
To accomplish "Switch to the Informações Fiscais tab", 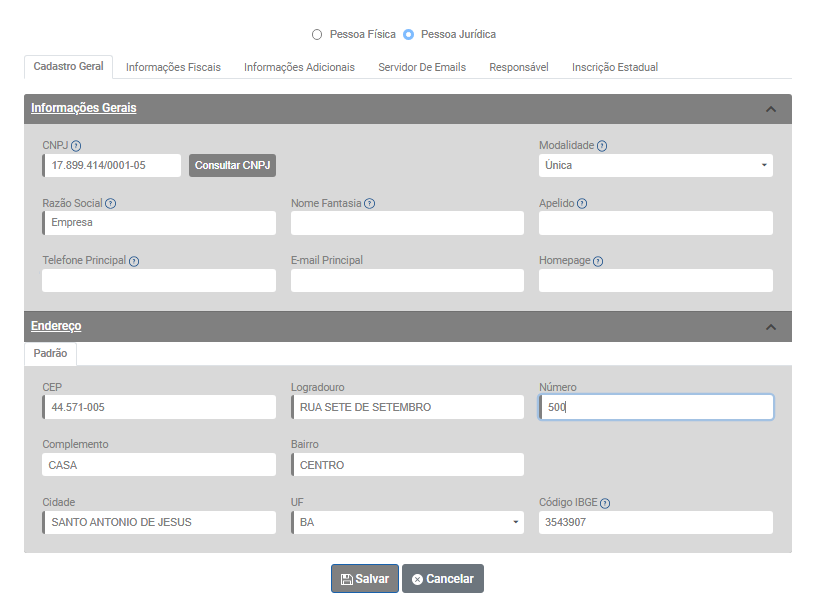I will [x=173, y=67].
